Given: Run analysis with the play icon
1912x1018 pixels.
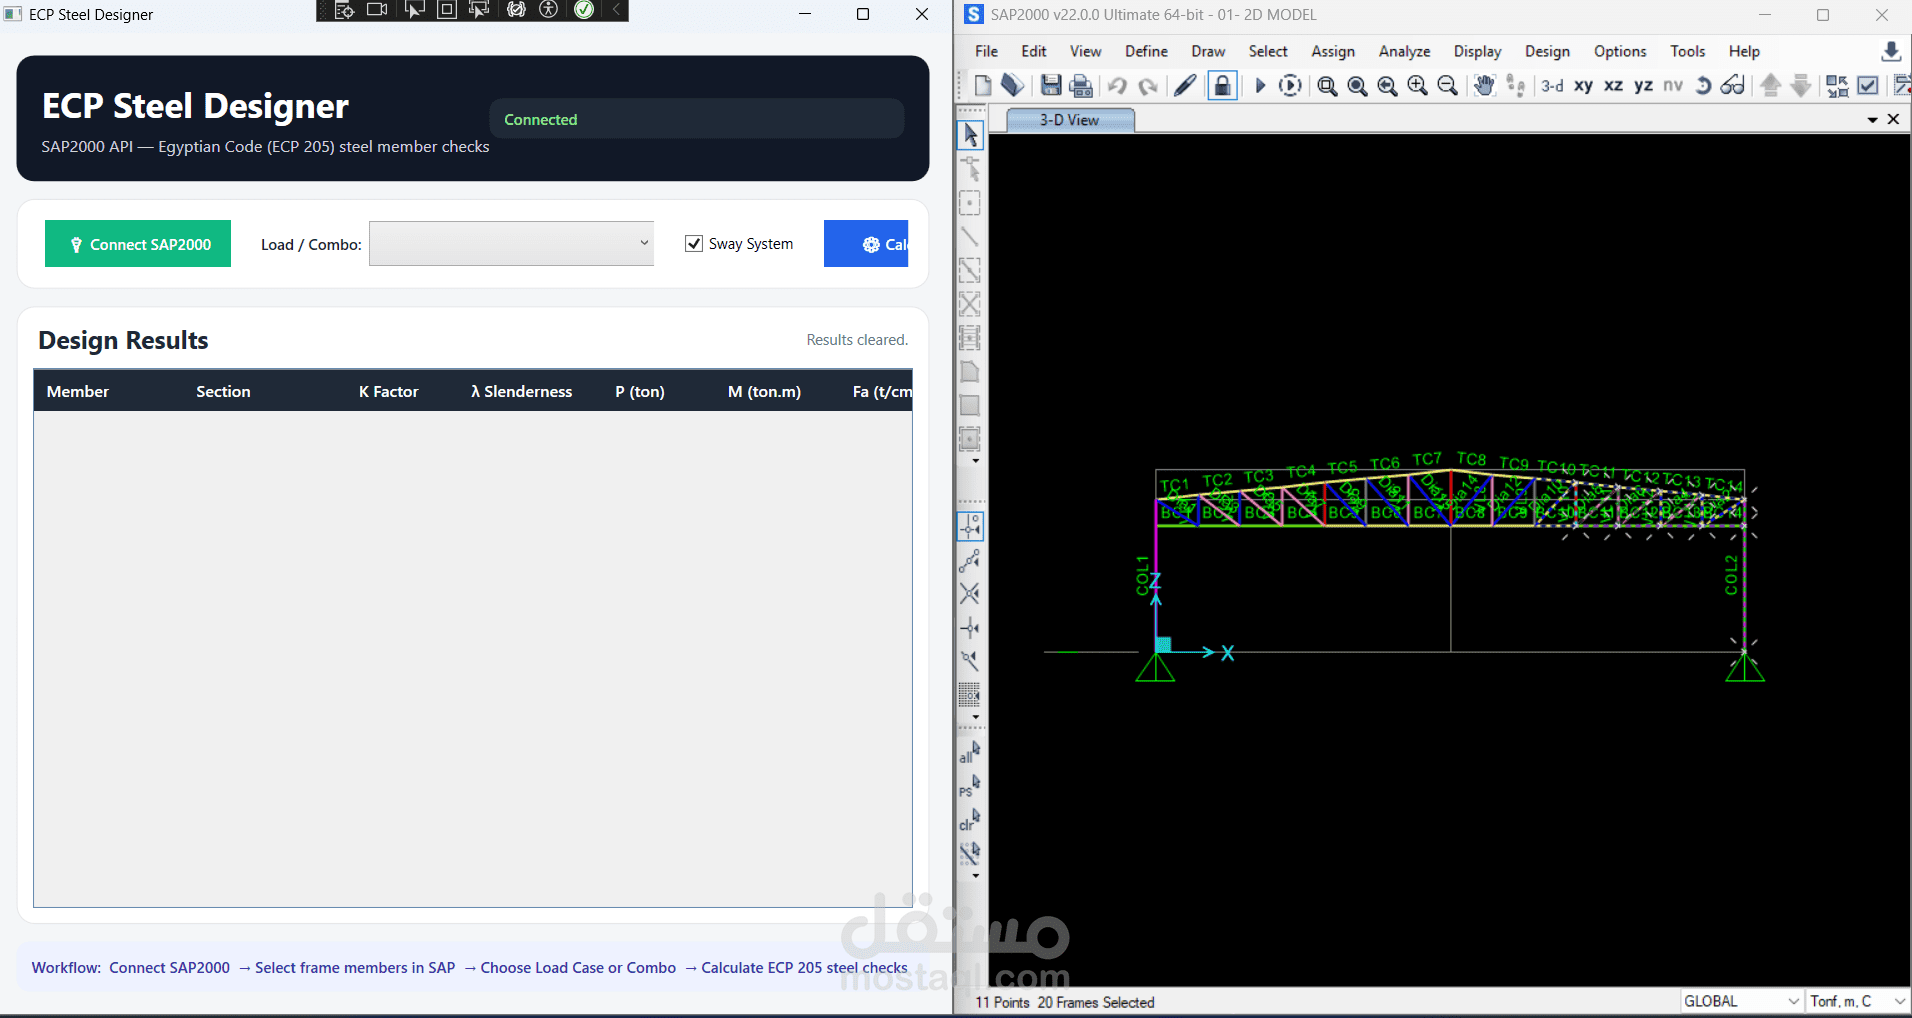Looking at the screenshot, I should [1260, 86].
